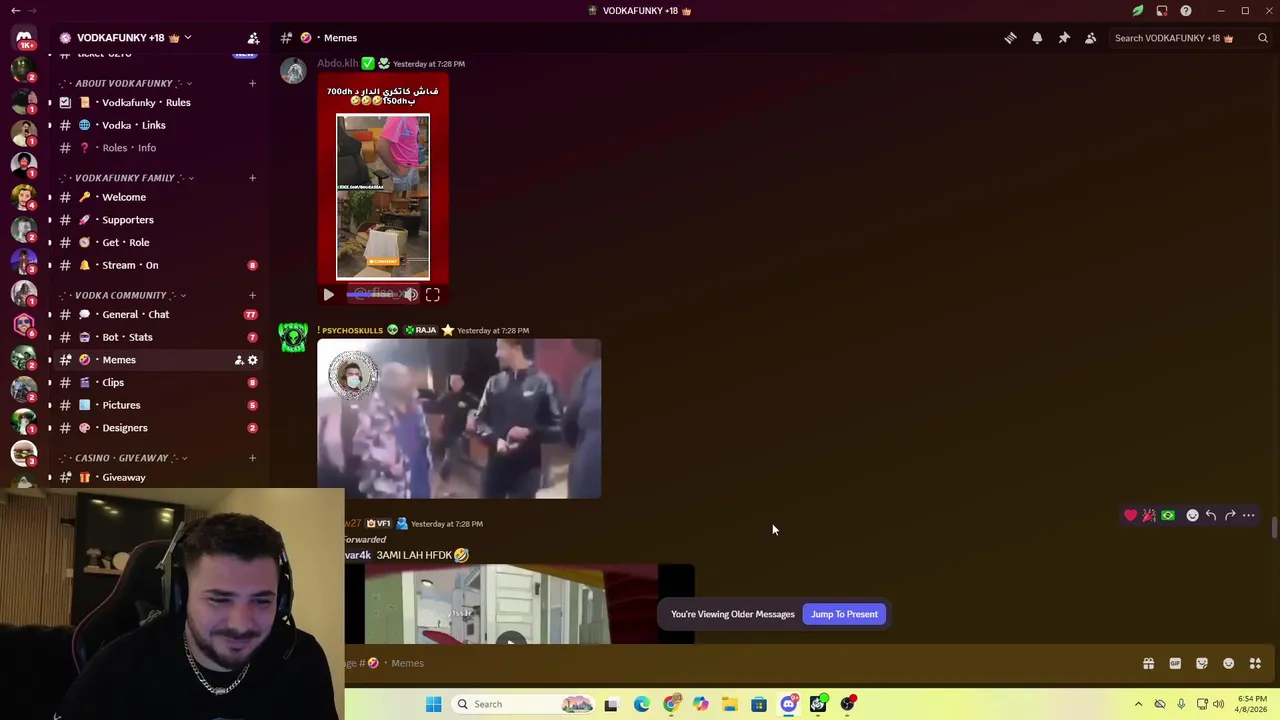Screen dimensions: 1280x720
Task: React with the red heart emoji
Action: pyautogui.click(x=1130, y=515)
